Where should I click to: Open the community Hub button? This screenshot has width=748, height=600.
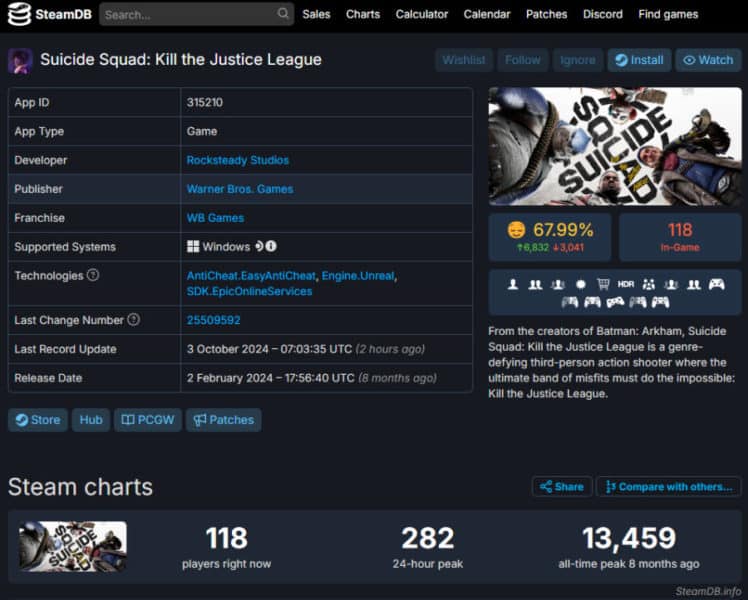click(x=91, y=420)
